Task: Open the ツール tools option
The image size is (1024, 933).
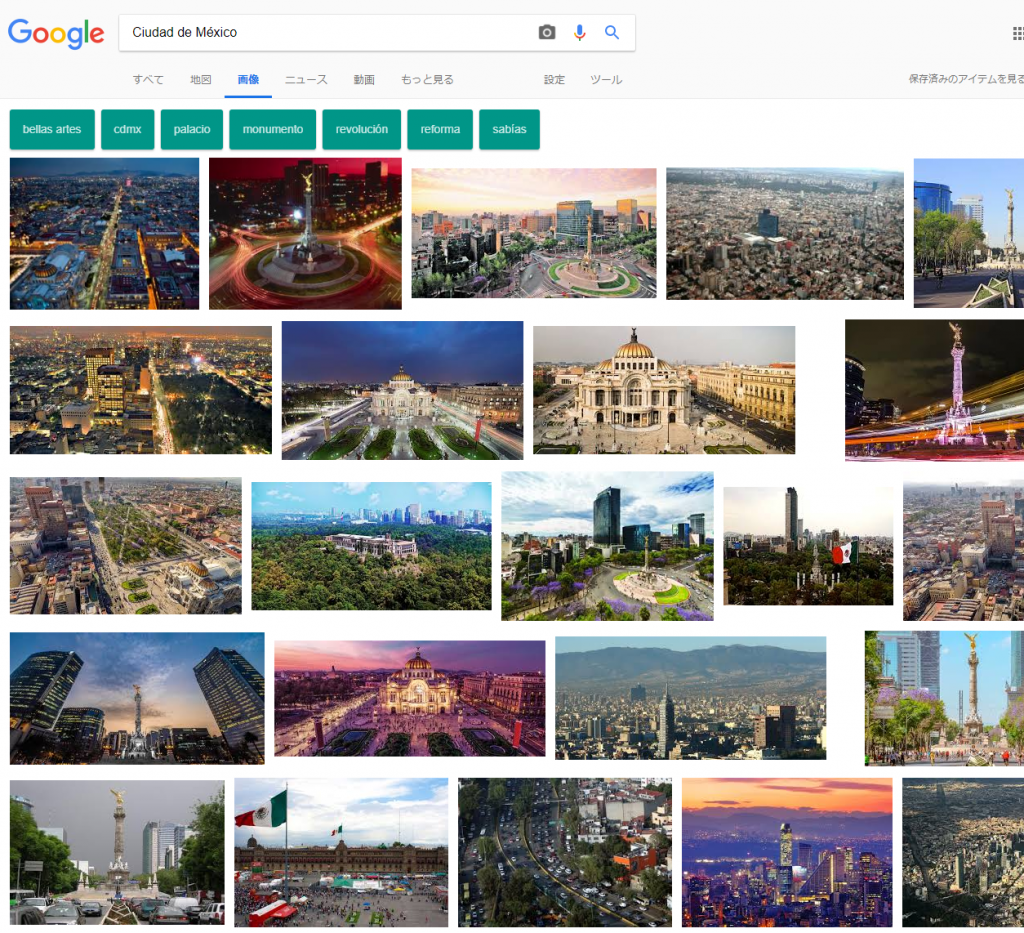Action: 606,80
